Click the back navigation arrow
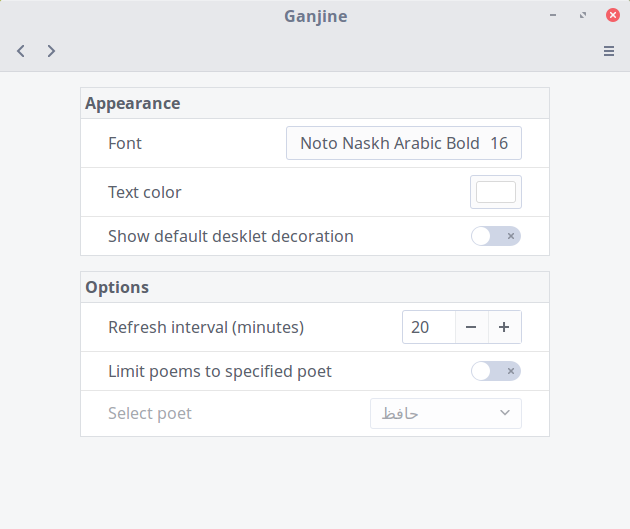Viewport: 630px width, 529px height. (21, 51)
